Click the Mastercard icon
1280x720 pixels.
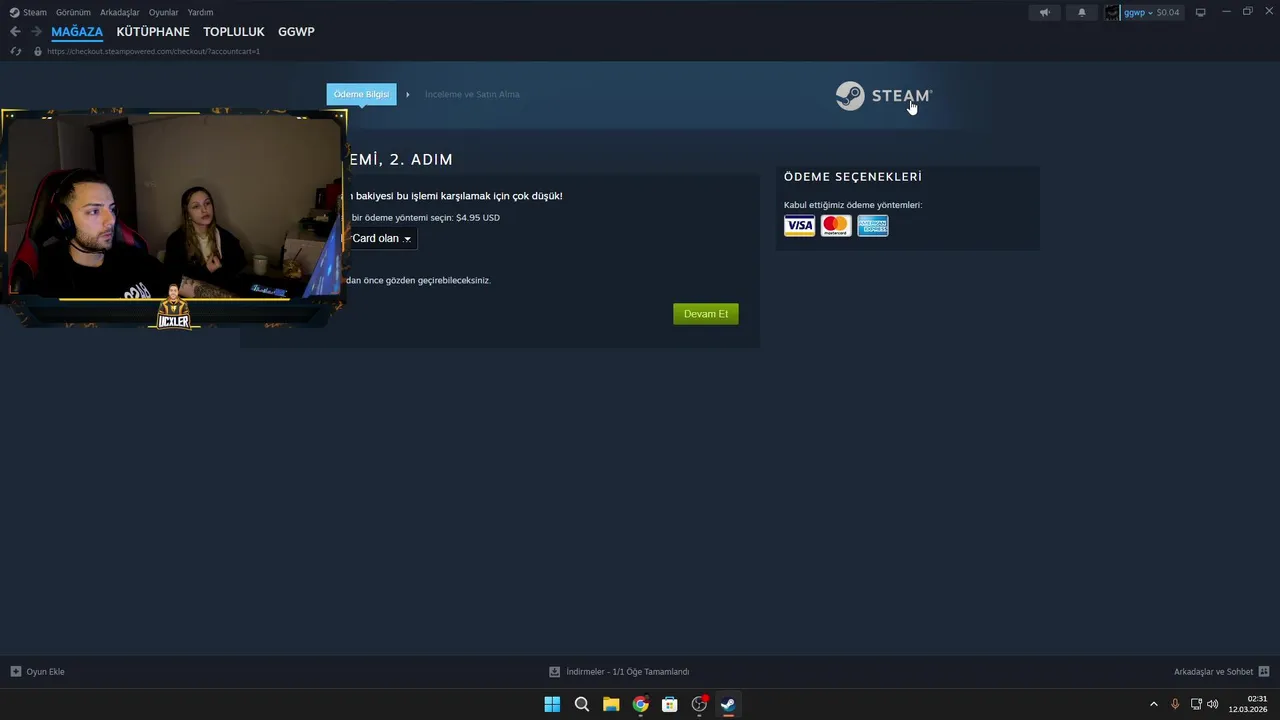(x=836, y=226)
